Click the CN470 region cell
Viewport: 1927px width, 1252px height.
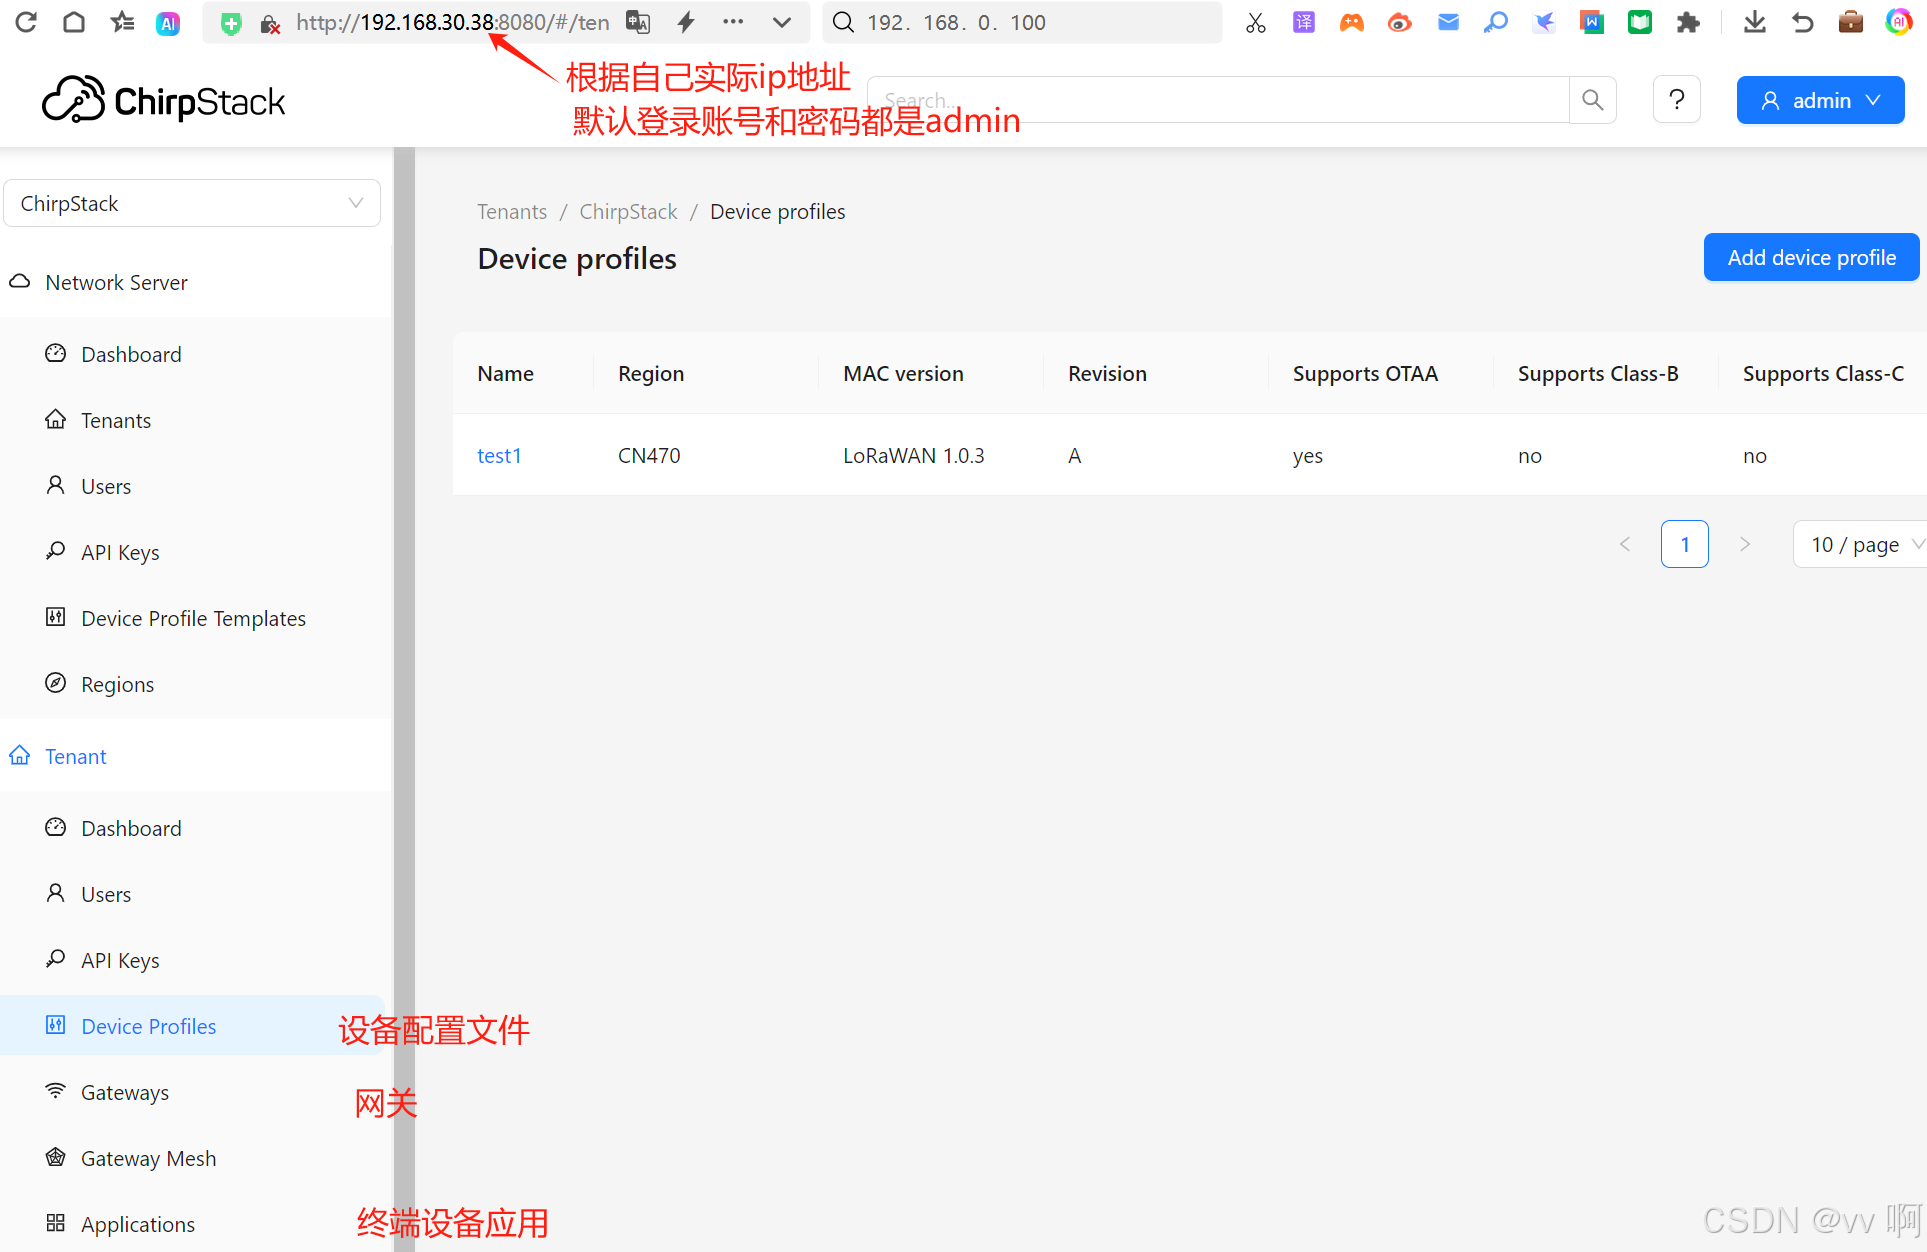pos(649,456)
